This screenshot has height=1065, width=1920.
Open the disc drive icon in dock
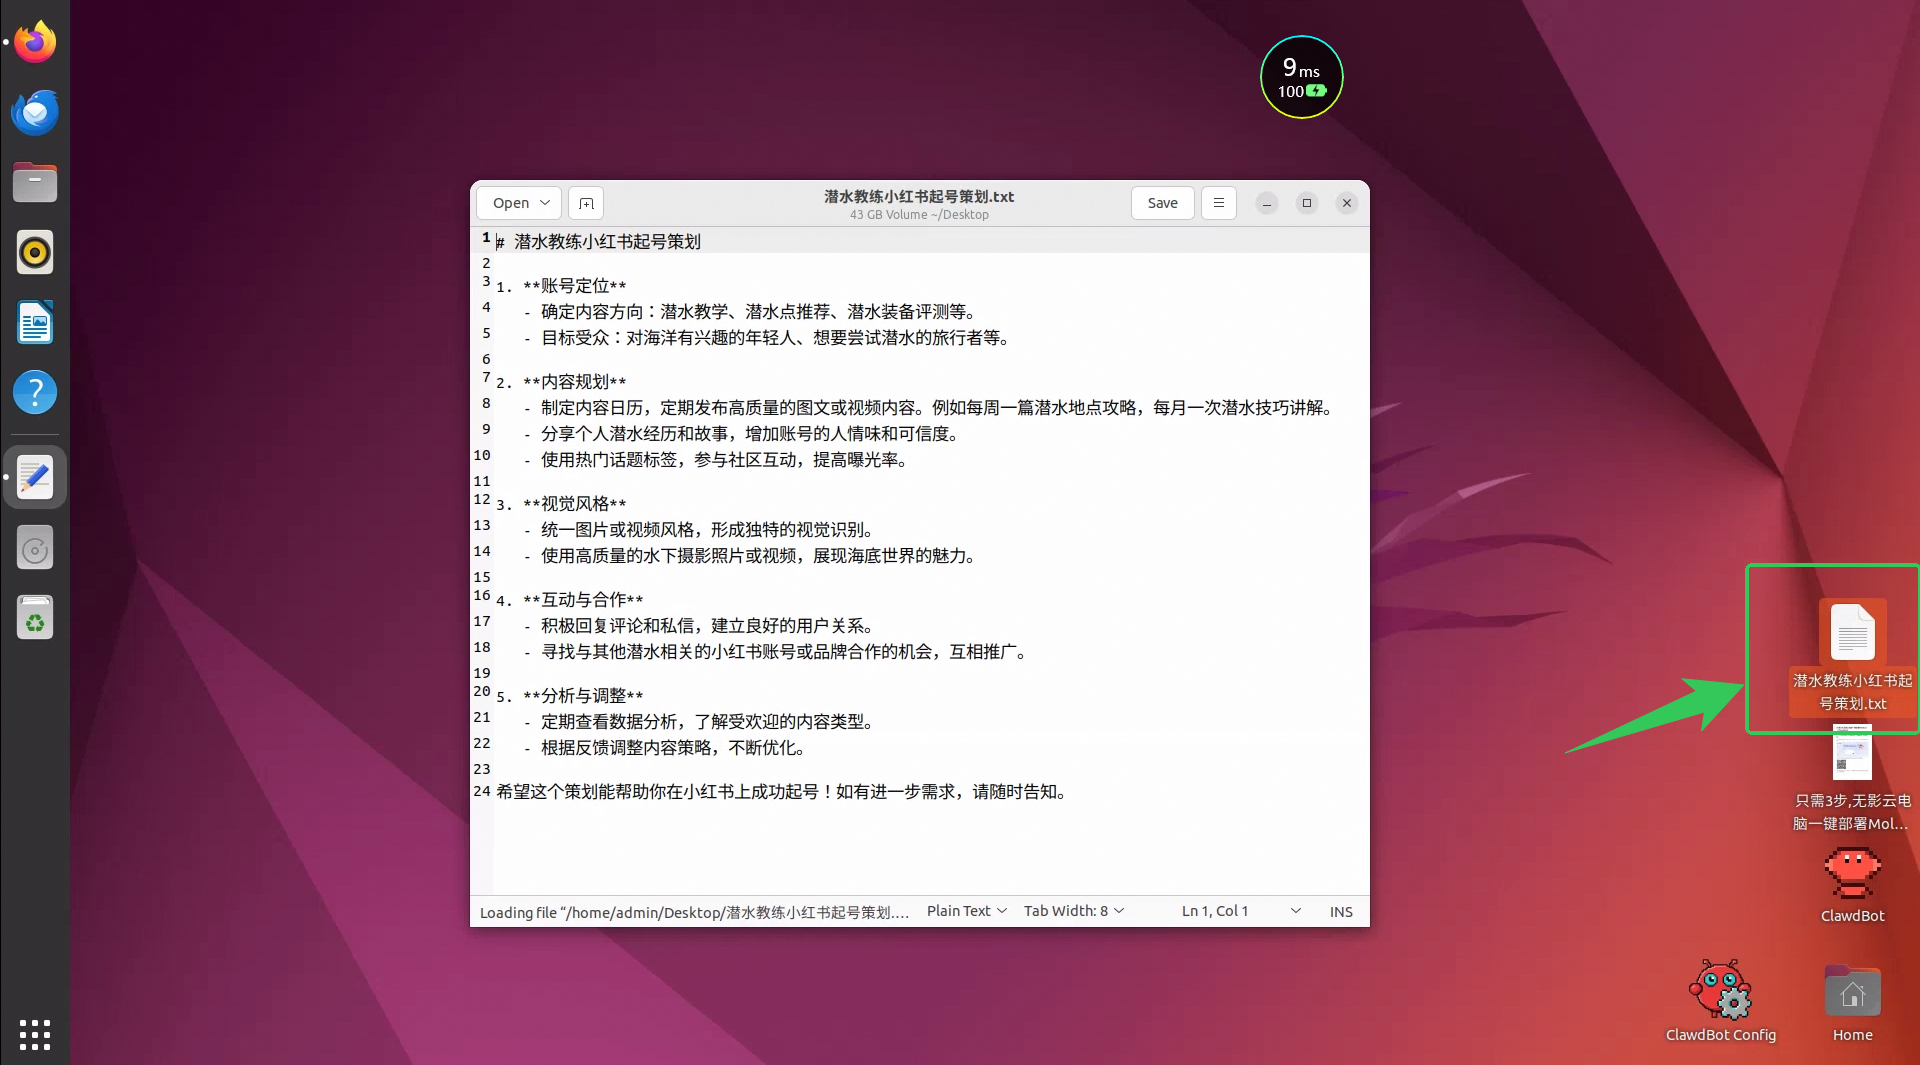[35, 548]
